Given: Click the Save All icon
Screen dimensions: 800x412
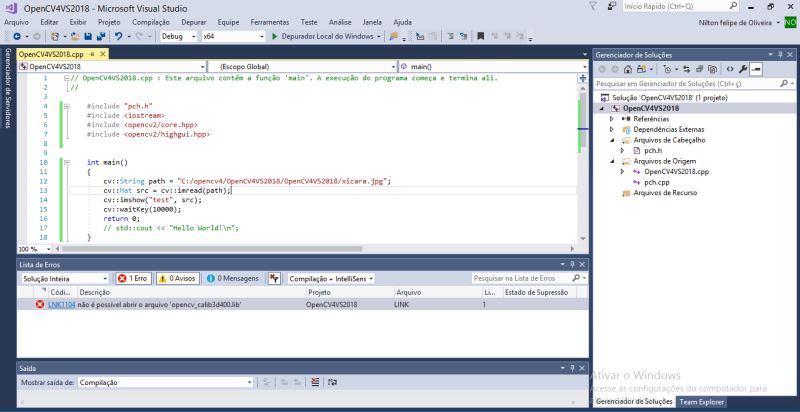Looking at the screenshot, I should [101, 37].
